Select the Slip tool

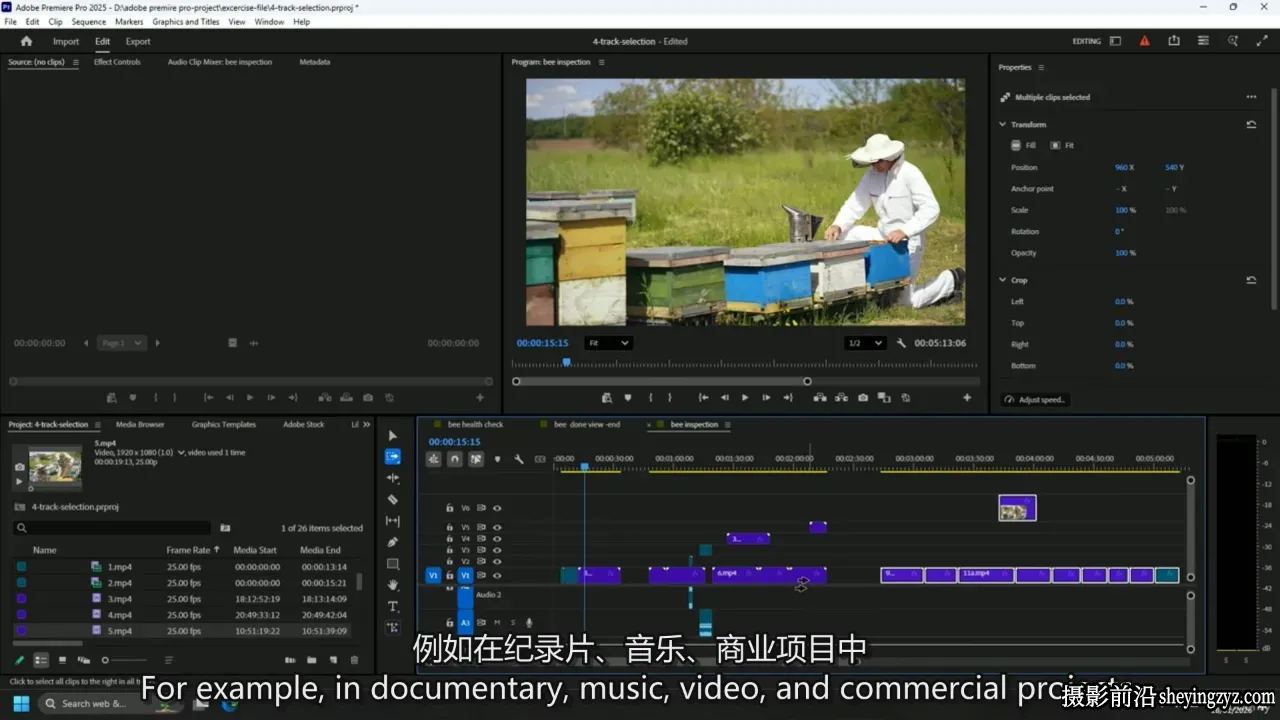(392, 521)
